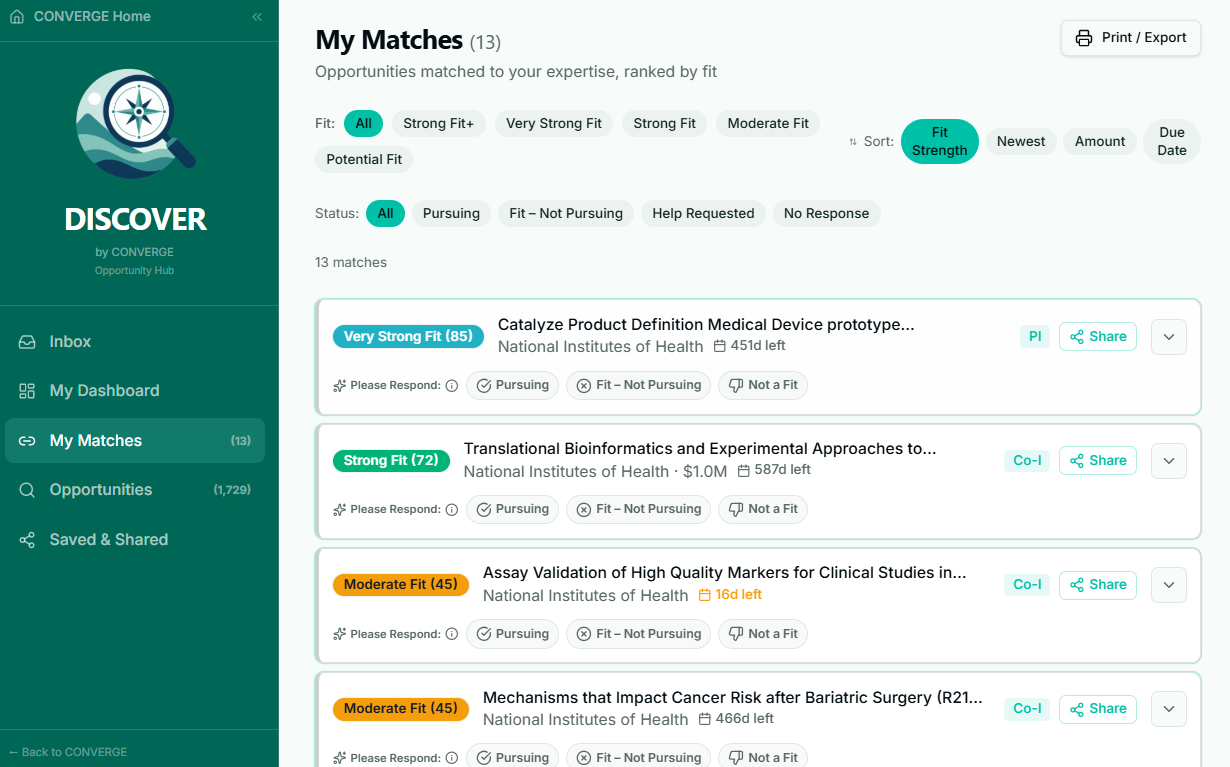Share the Translational Bioinformatics opportunity
The width and height of the screenshot is (1230, 767).
click(1098, 461)
